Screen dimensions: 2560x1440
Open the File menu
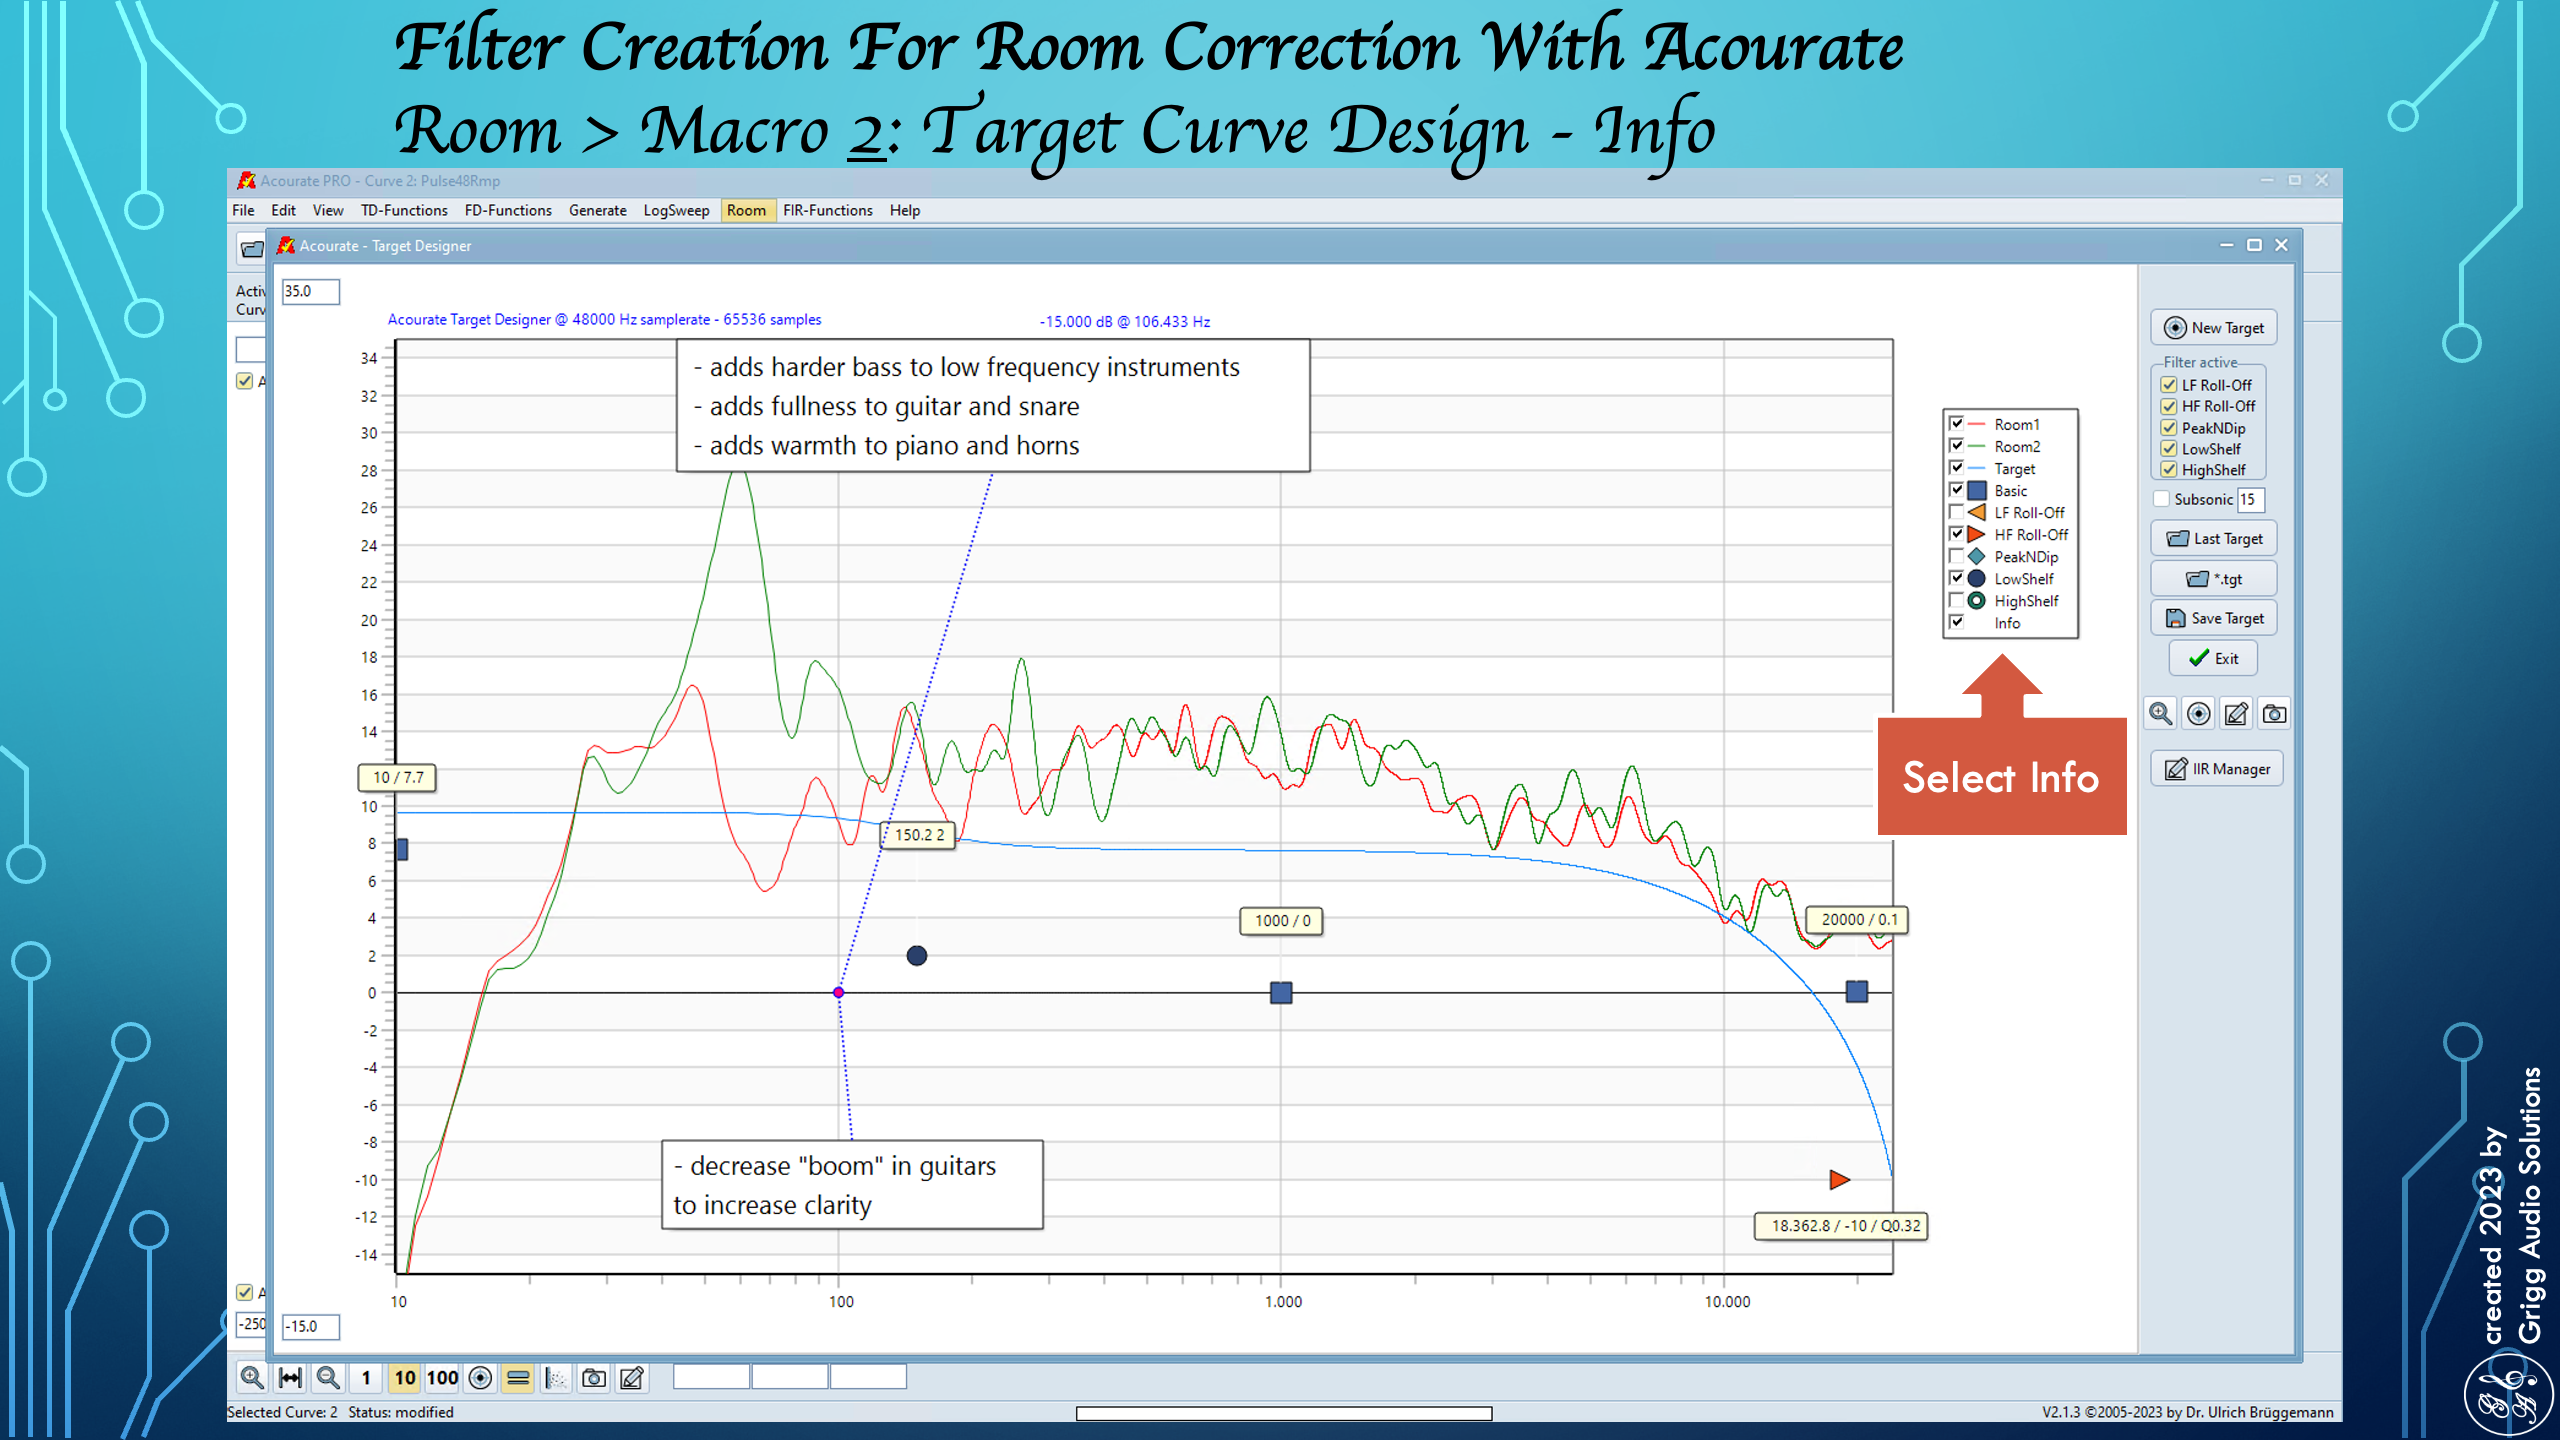click(243, 210)
